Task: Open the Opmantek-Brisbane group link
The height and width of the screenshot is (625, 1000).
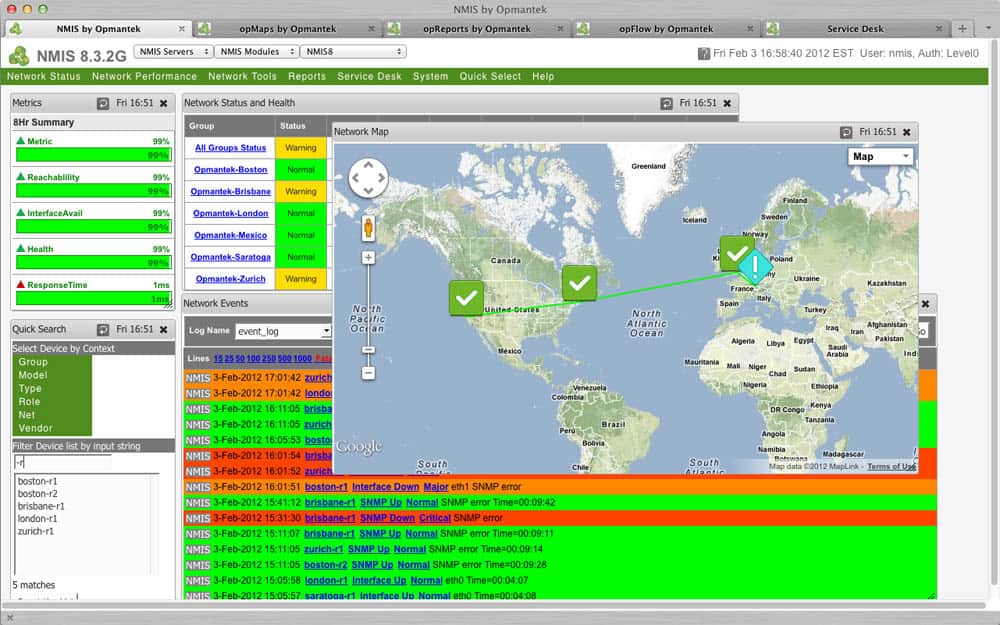Action: pyautogui.click(x=230, y=191)
